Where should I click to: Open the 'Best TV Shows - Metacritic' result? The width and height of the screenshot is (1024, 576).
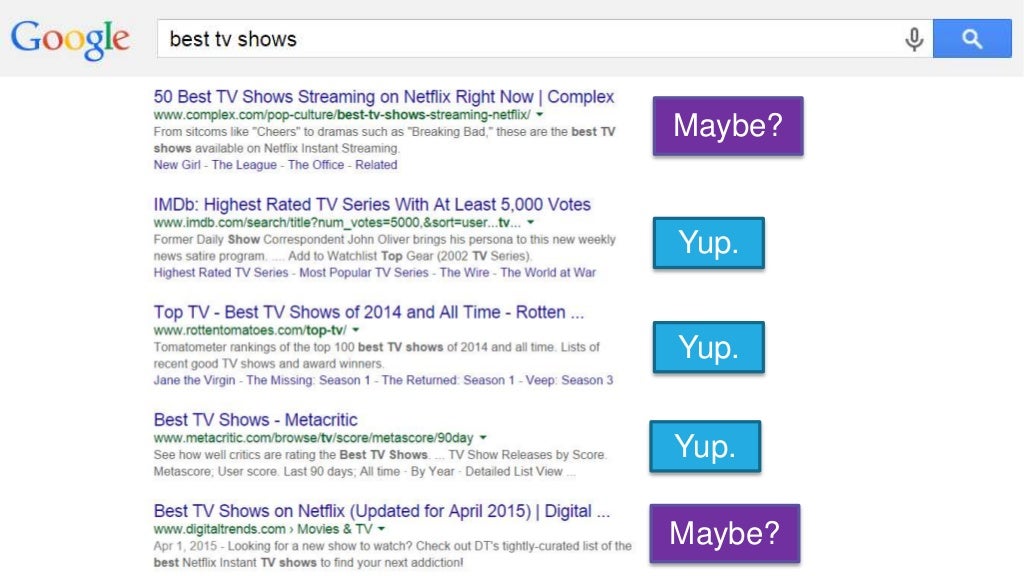255,419
